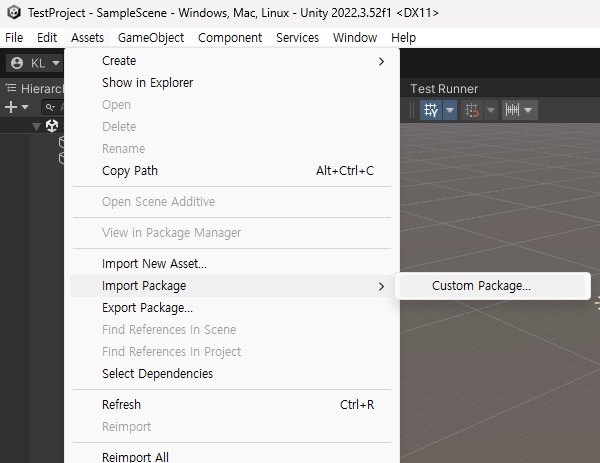Choose Custom Package... from submenu
600x463 pixels.
pyautogui.click(x=492, y=286)
